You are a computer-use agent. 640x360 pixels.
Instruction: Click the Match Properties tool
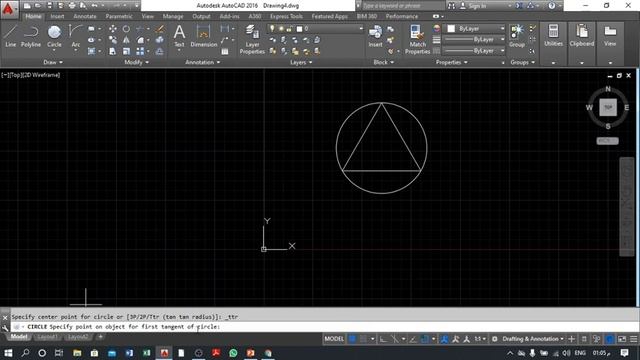coord(417,40)
